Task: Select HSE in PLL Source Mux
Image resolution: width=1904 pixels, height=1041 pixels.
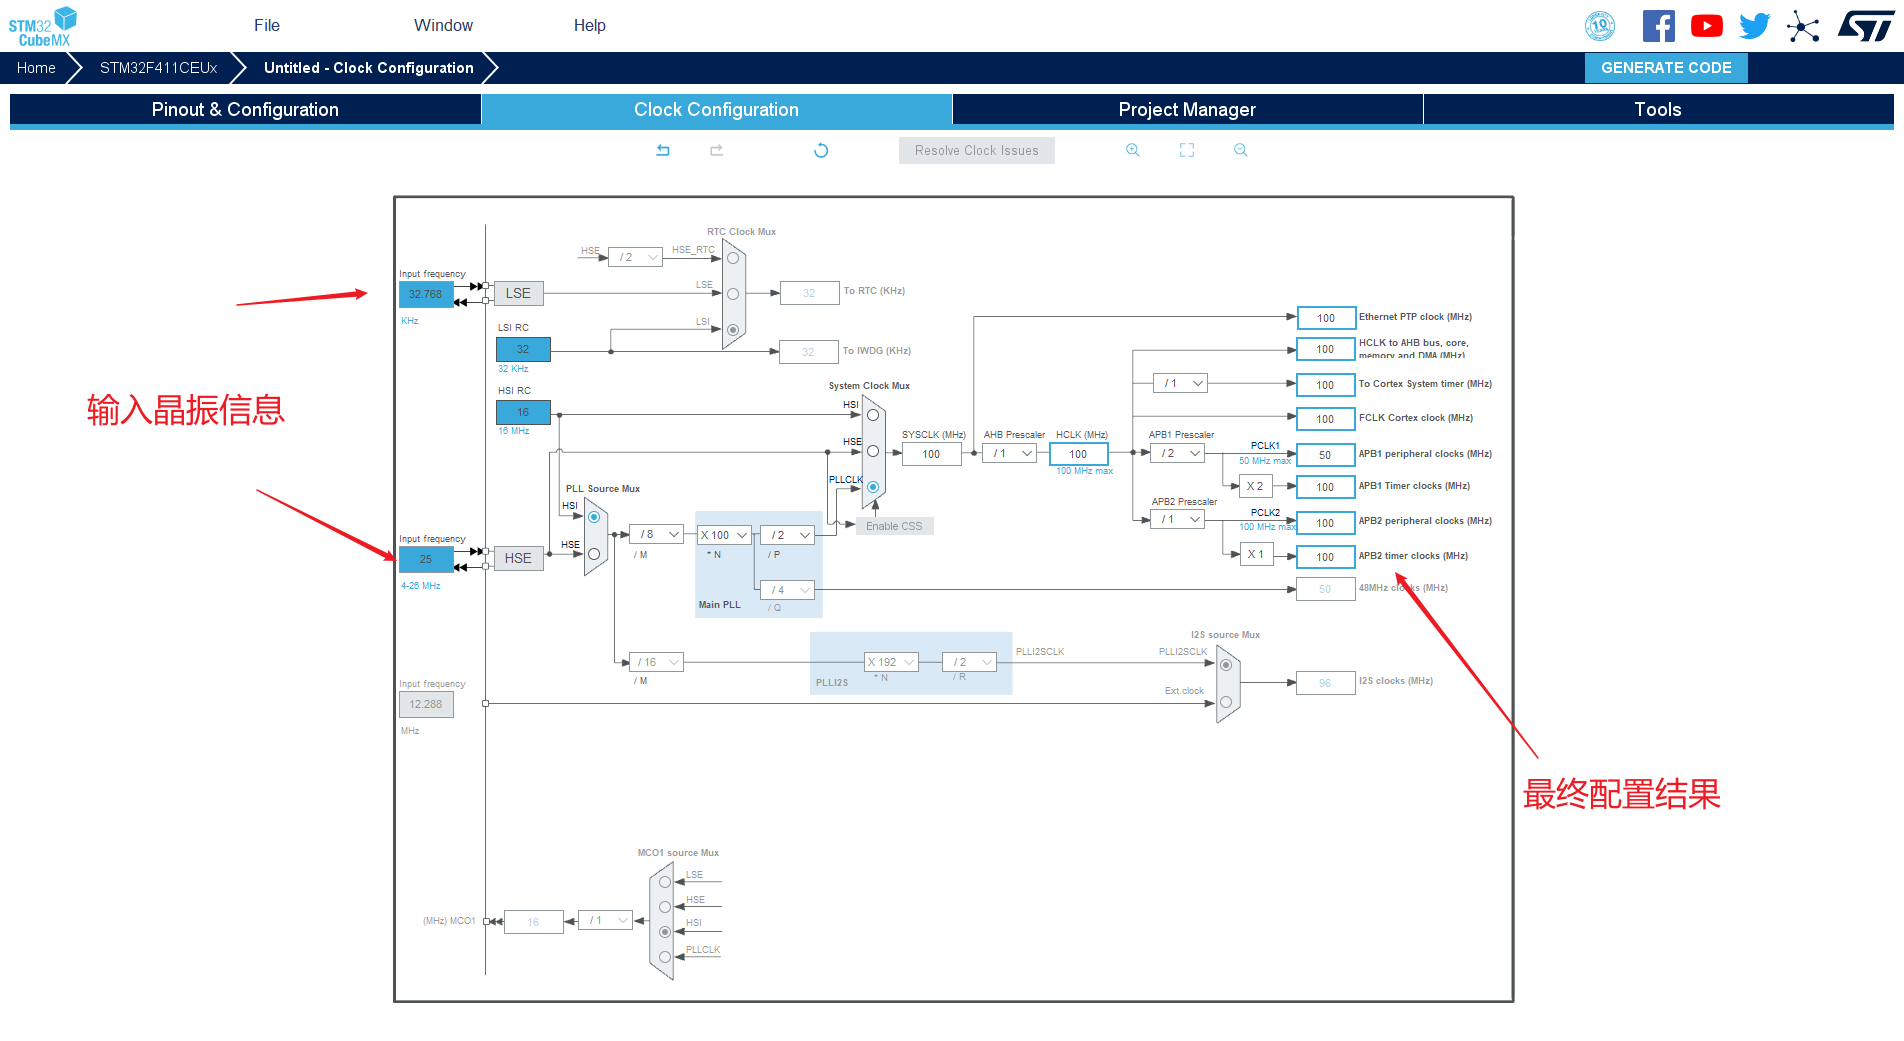Action: tap(594, 554)
